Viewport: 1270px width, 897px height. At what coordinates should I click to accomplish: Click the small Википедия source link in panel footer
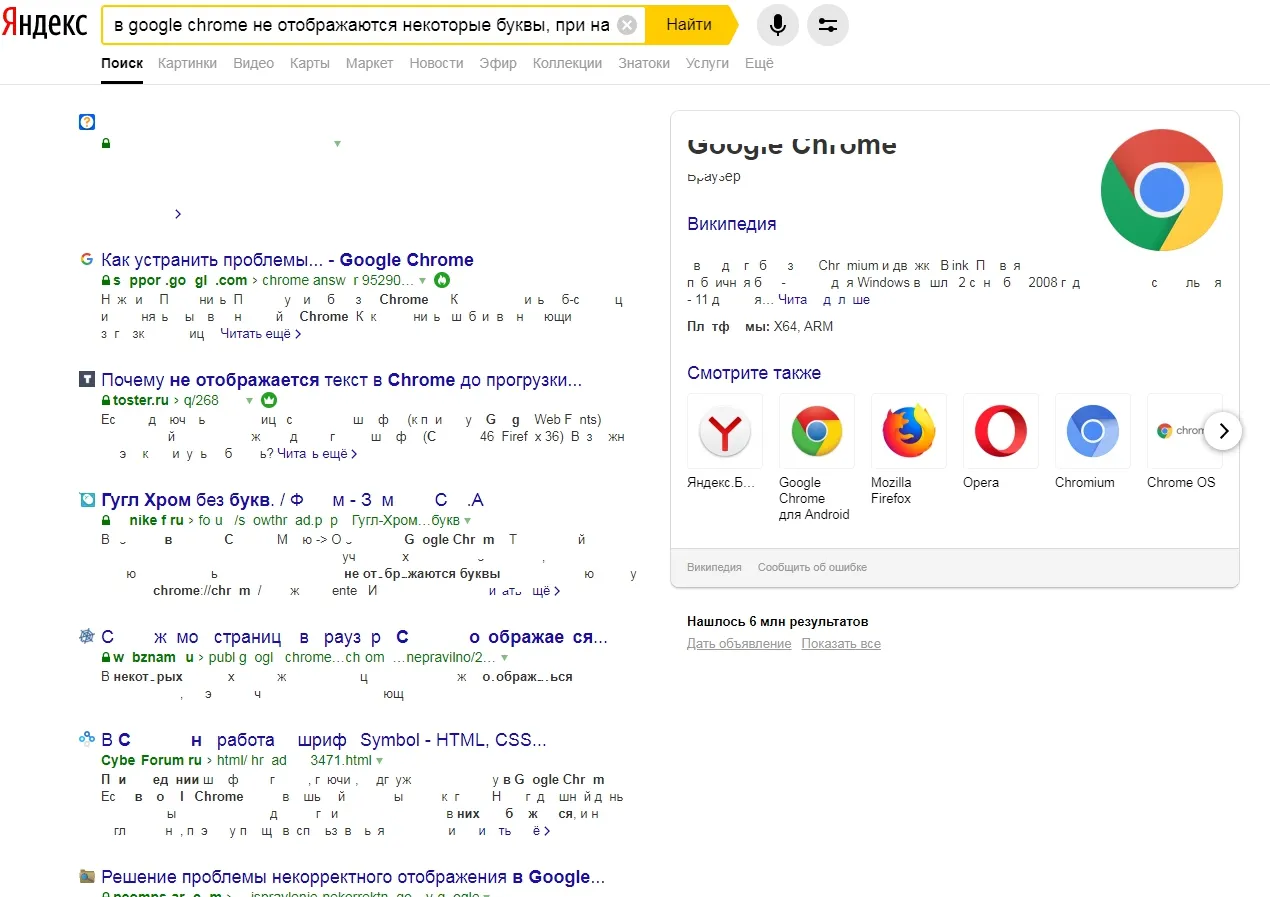tap(714, 567)
